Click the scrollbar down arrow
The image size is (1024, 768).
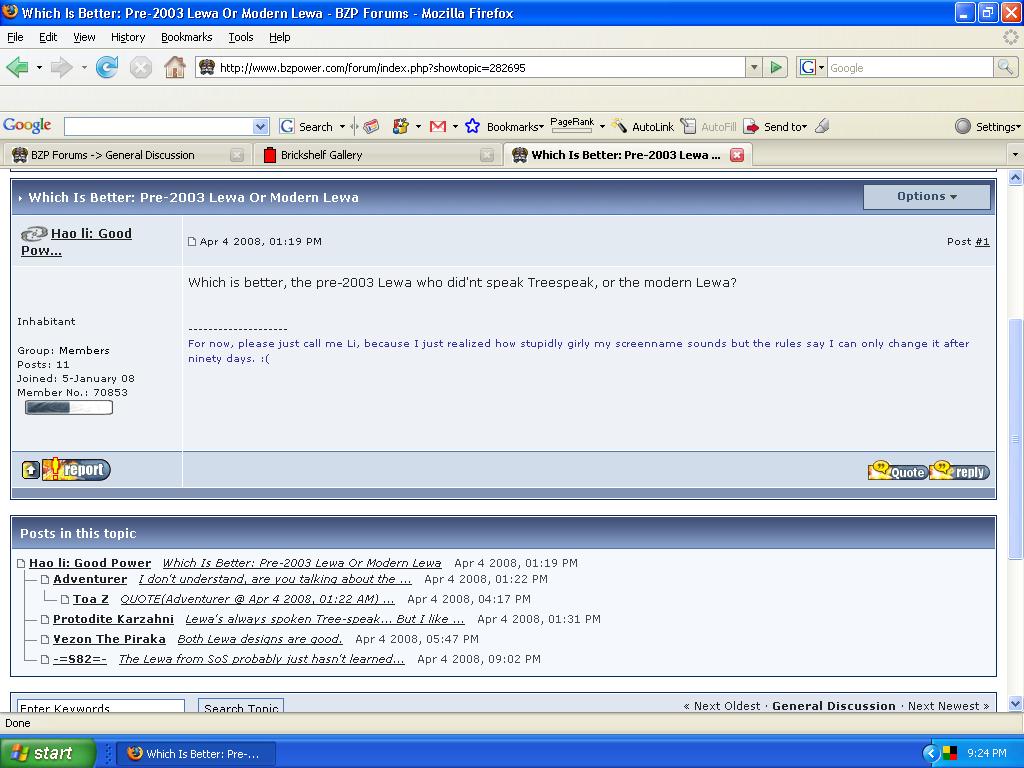point(1015,704)
